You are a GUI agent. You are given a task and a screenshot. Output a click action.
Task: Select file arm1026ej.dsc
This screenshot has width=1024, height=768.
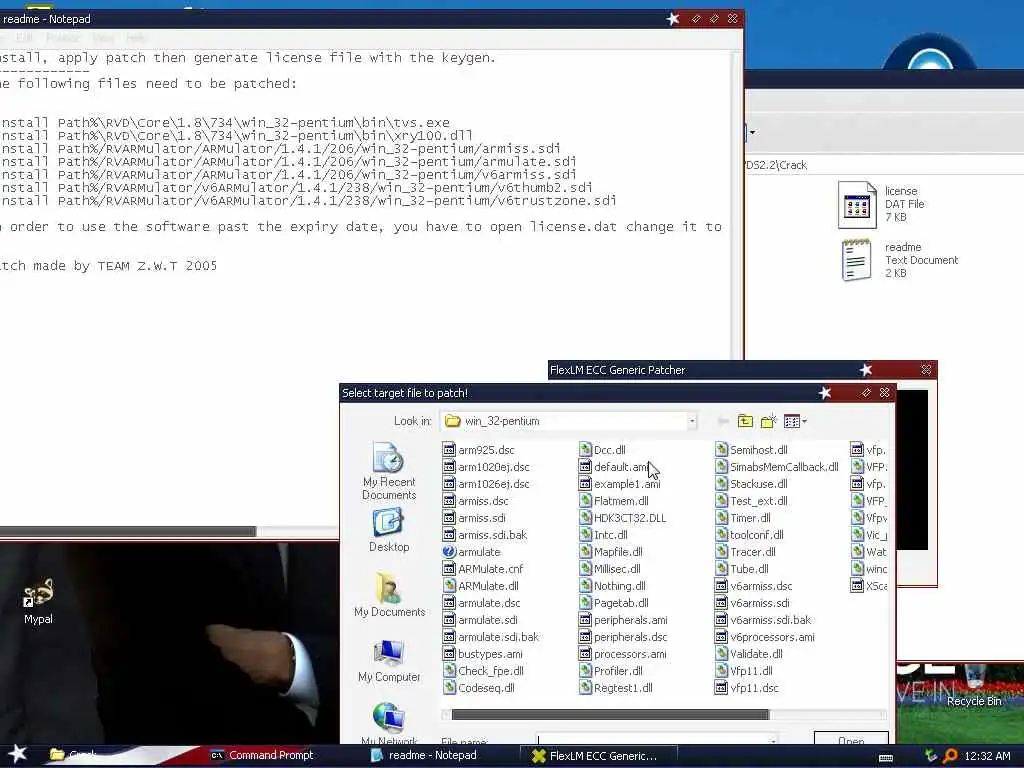487,484
